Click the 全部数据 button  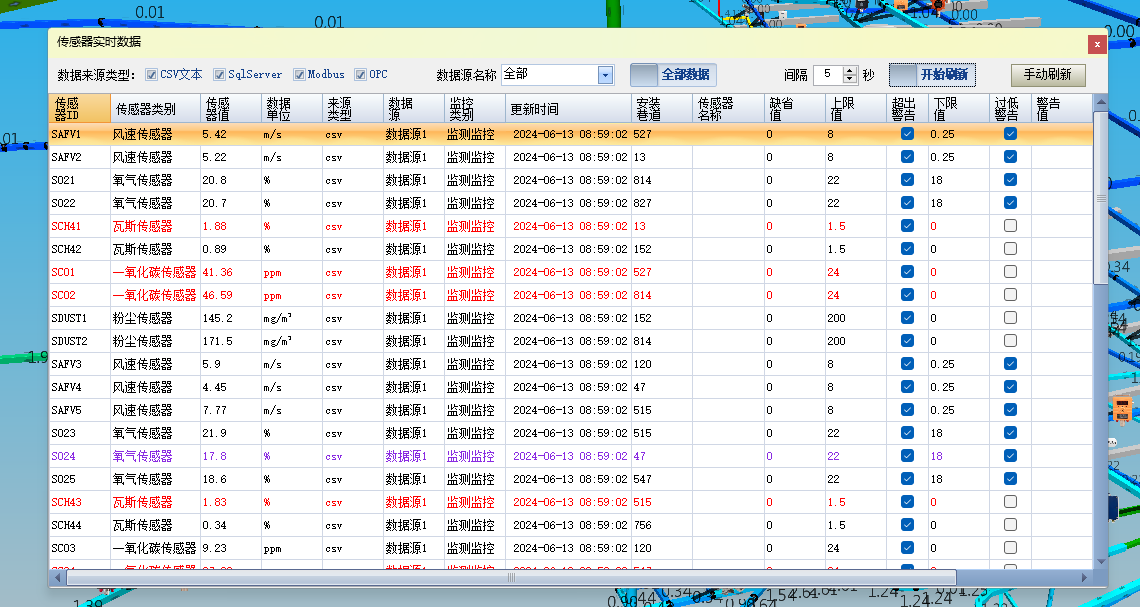[673, 75]
